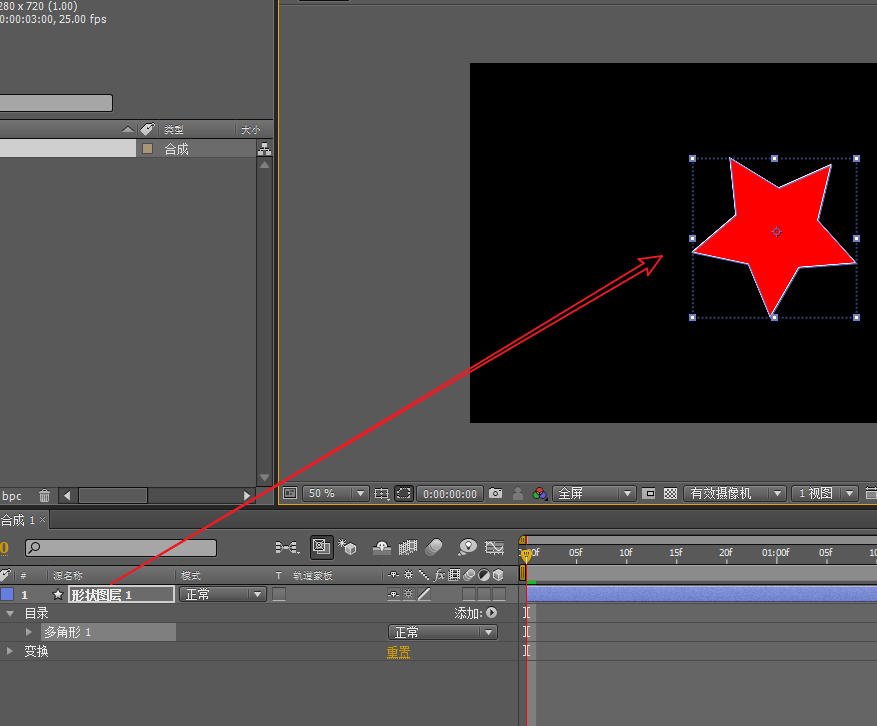Delete selected item with trash icon

[44, 496]
